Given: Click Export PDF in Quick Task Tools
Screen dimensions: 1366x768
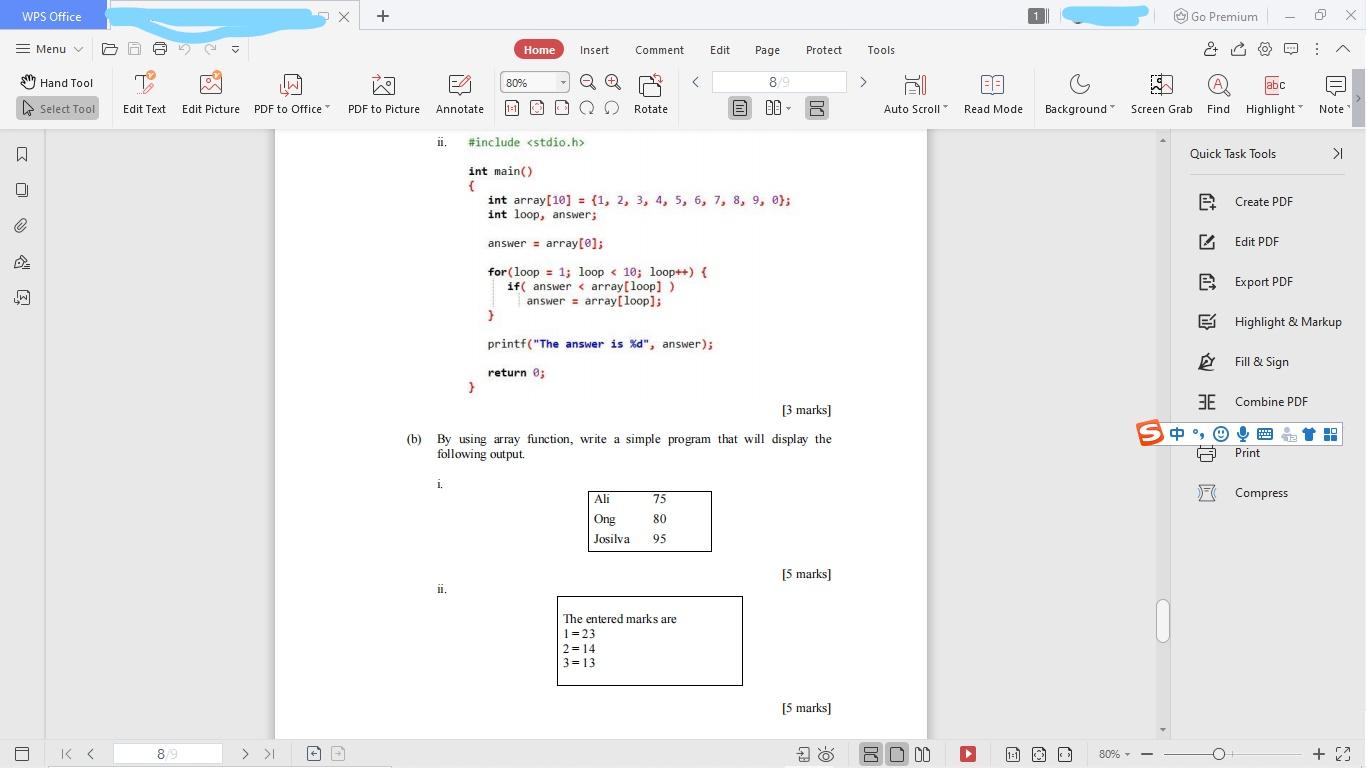Looking at the screenshot, I should pyautogui.click(x=1246, y=282).
